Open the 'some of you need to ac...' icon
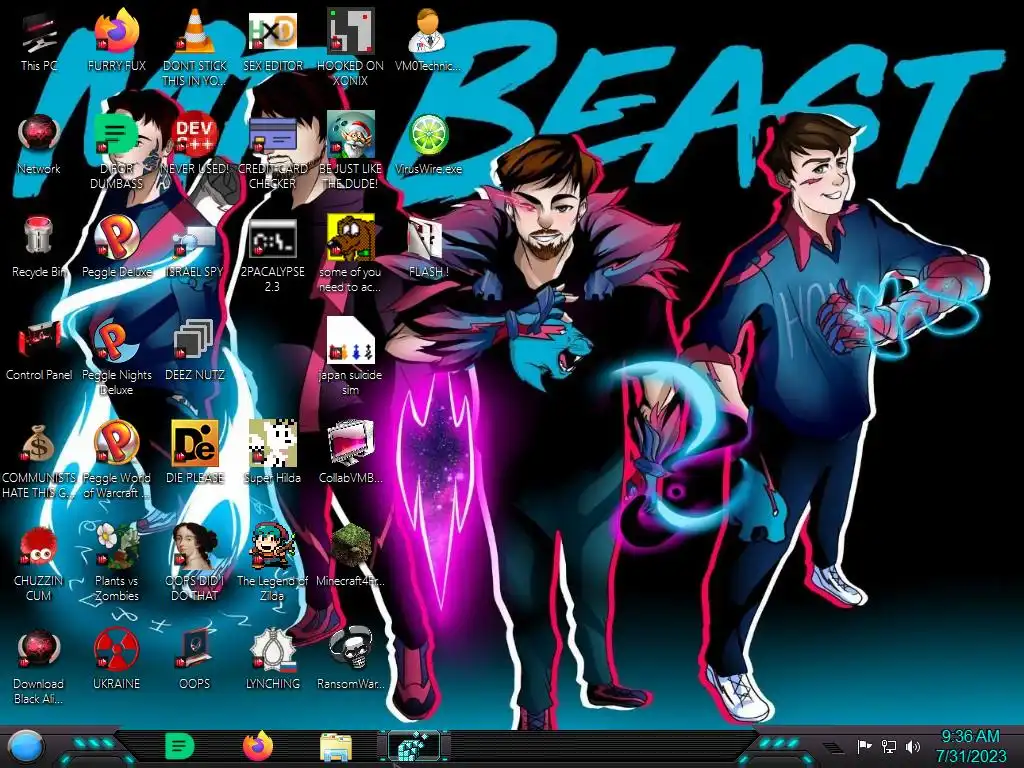The width and height of the screenshot is (1024, 768). click(350, 255)
